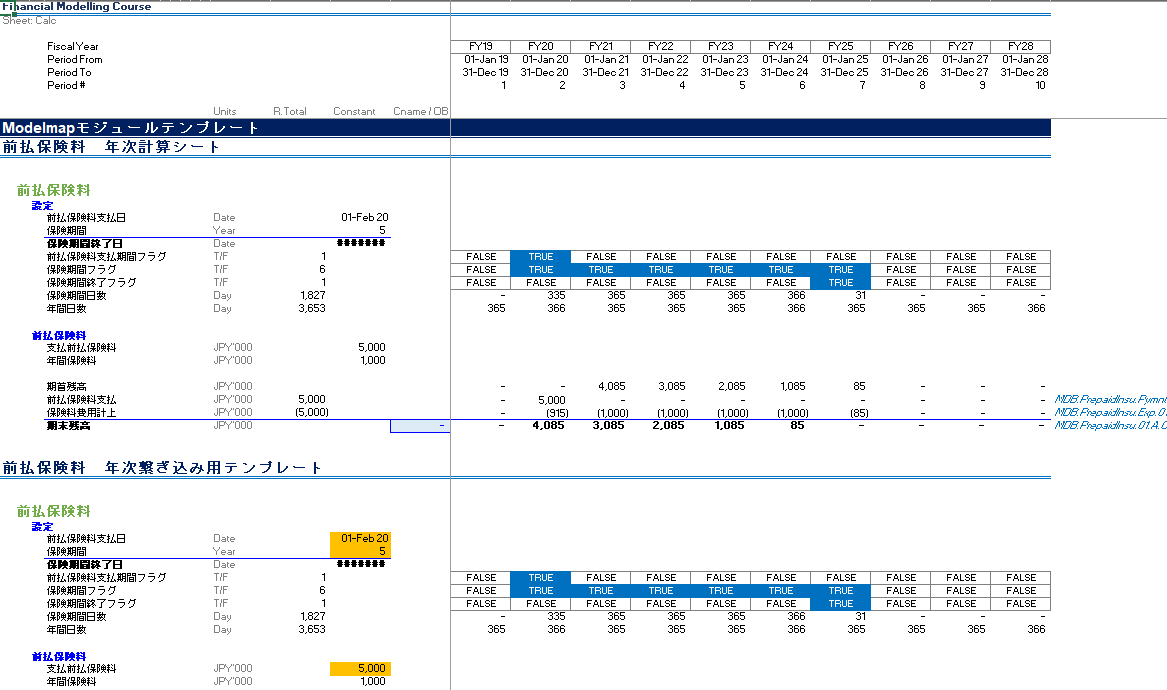
Task: Follow the NDB.PrepaidInsu.Exp link
Action: [x=1110, y=412]
